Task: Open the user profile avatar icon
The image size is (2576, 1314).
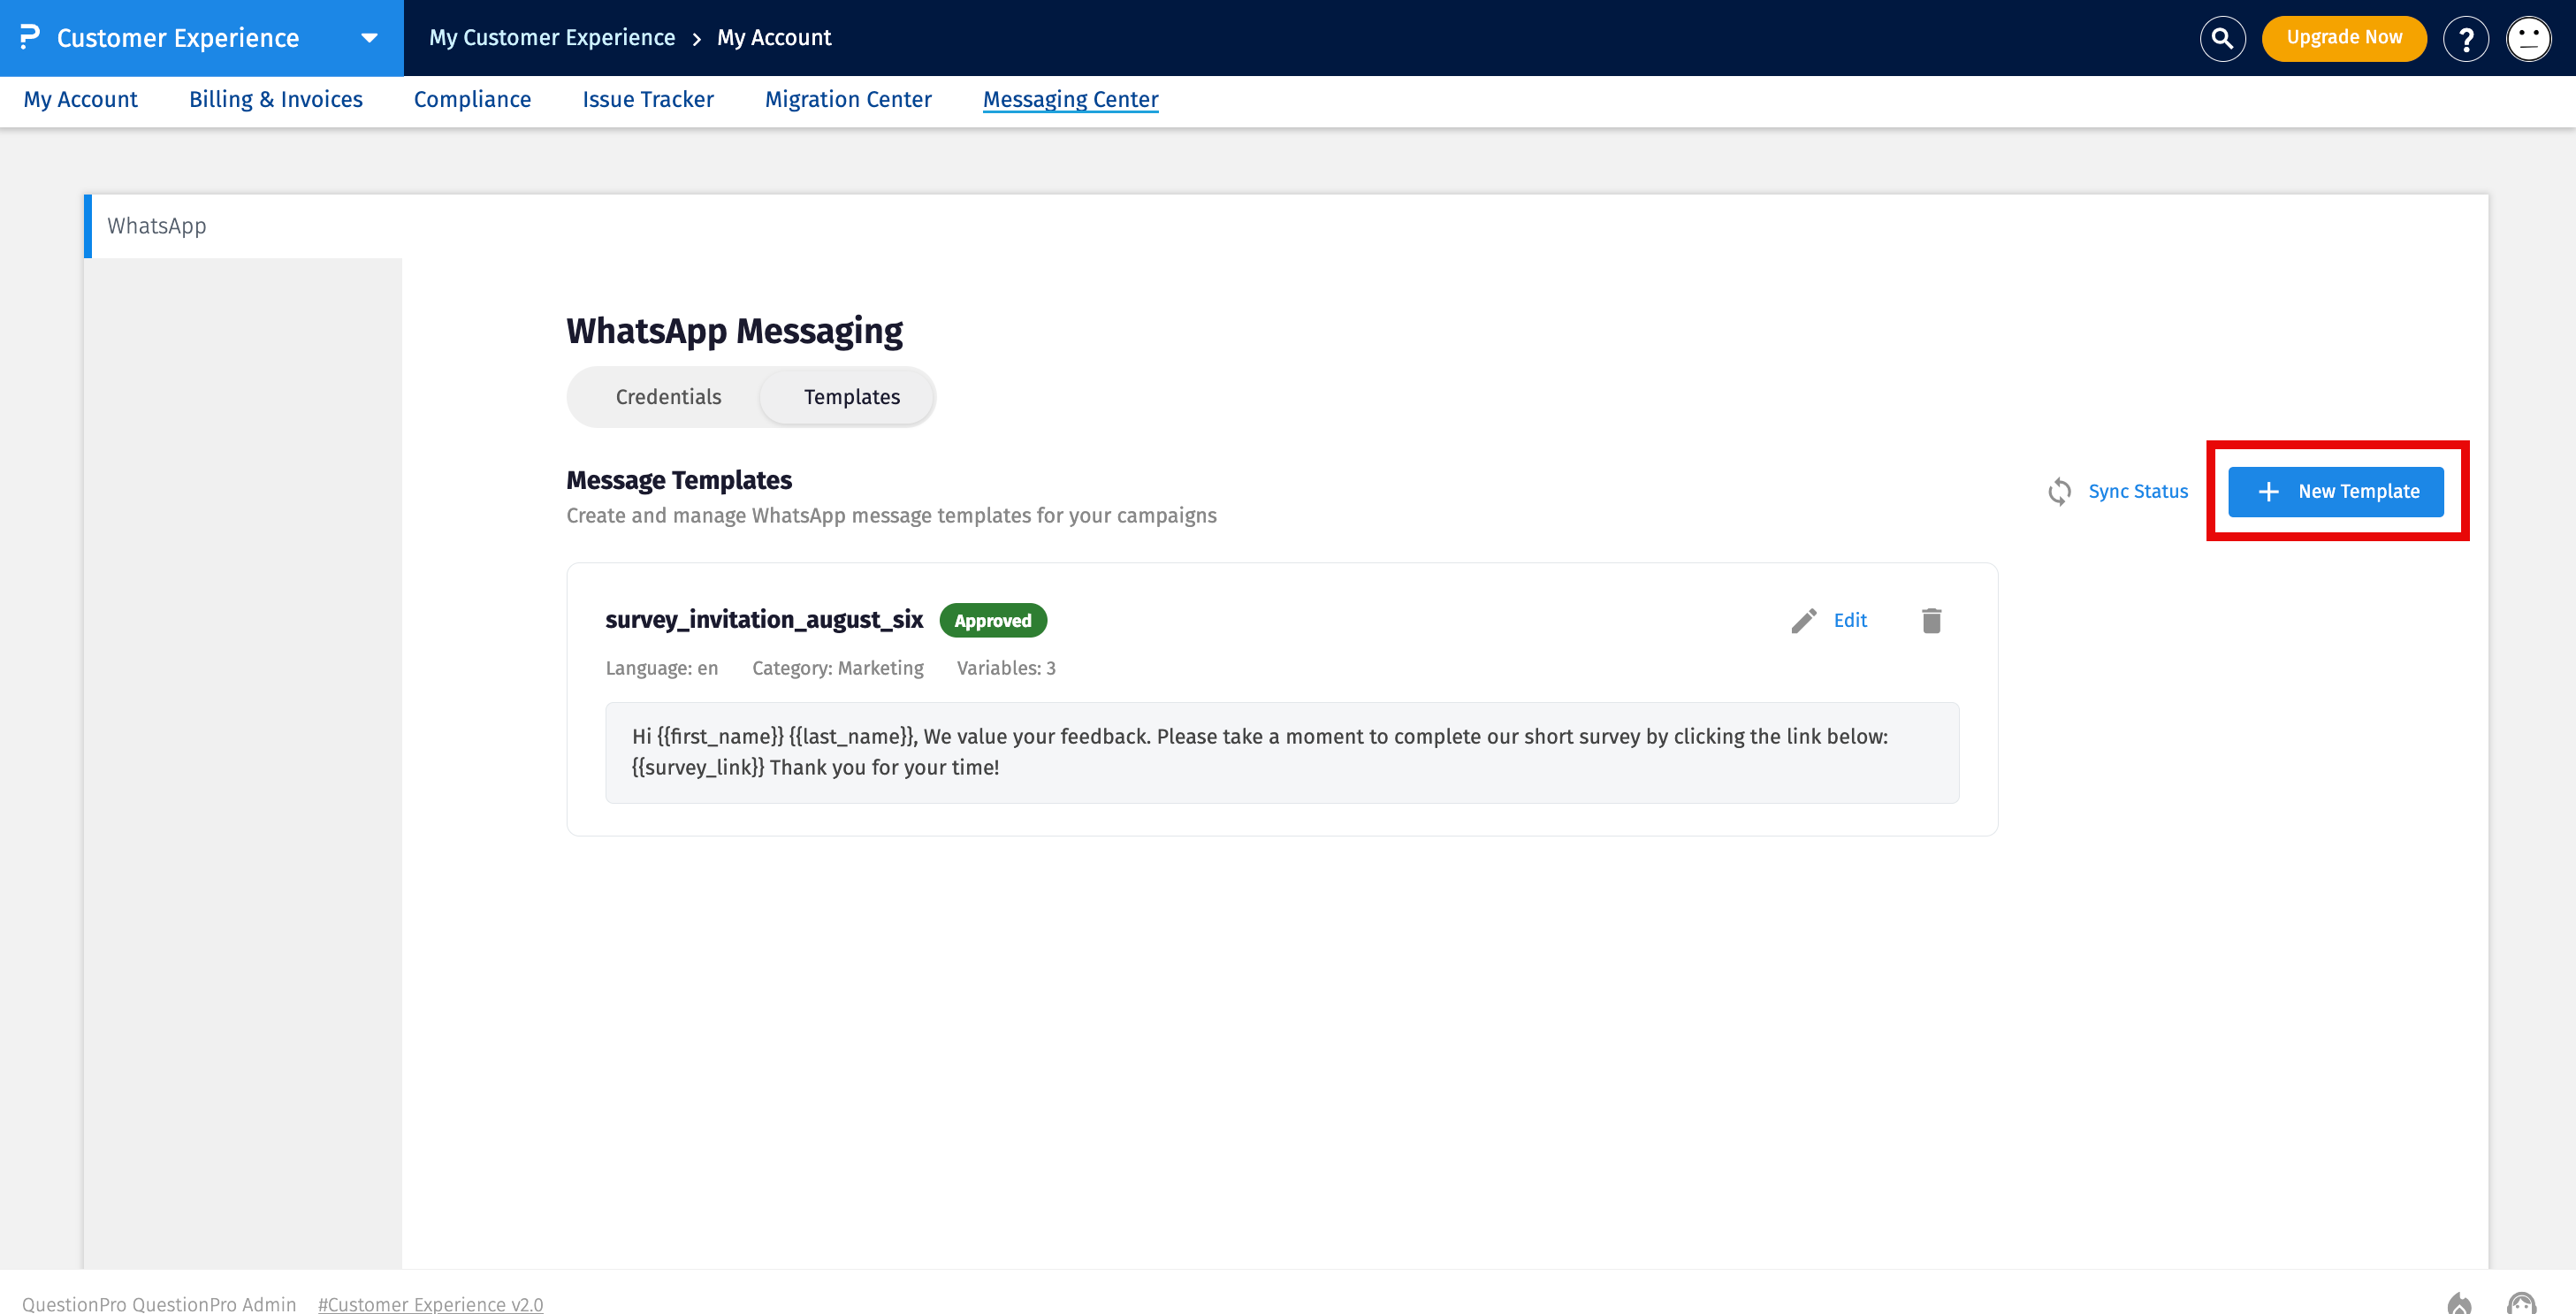Action: [2528, 38]
